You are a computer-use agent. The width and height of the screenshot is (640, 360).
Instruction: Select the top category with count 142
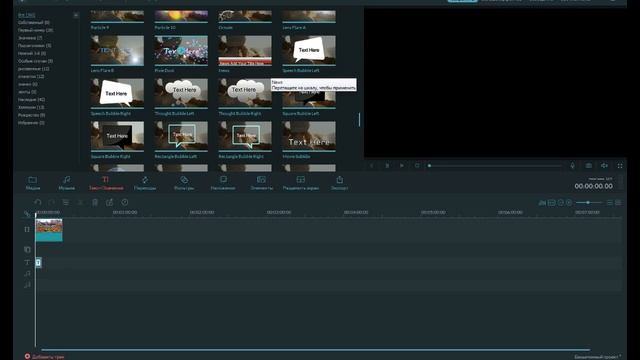pyautogui.click(x=27, y=15)
